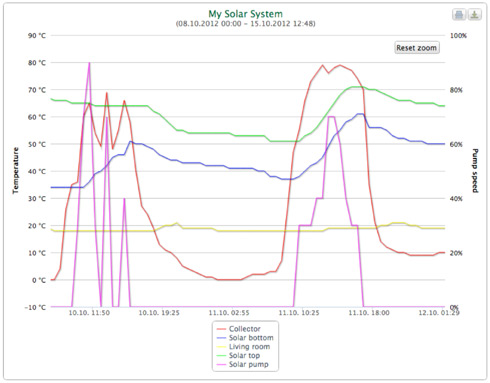Click the 90 °C temperature axis label
This screenshot has width=490, height=383.
(x=37, y=36)
